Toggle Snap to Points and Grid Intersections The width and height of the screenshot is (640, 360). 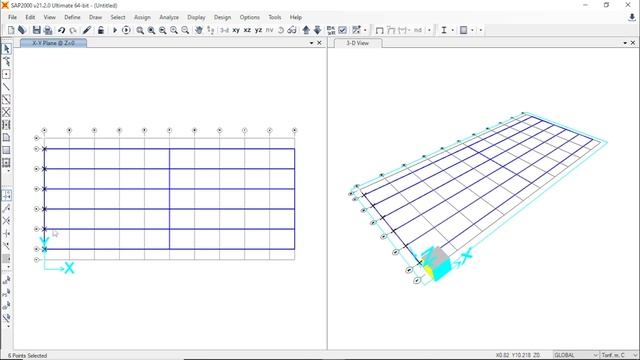coord(7,195)
